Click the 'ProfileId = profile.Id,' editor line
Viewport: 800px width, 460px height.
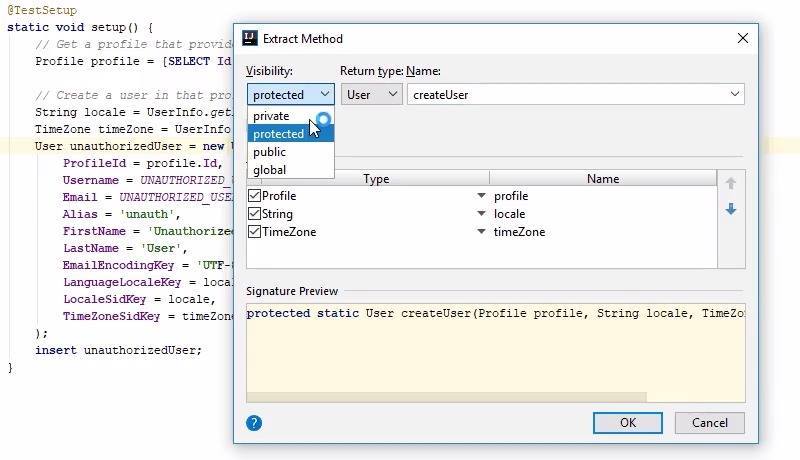click(143, 163)
